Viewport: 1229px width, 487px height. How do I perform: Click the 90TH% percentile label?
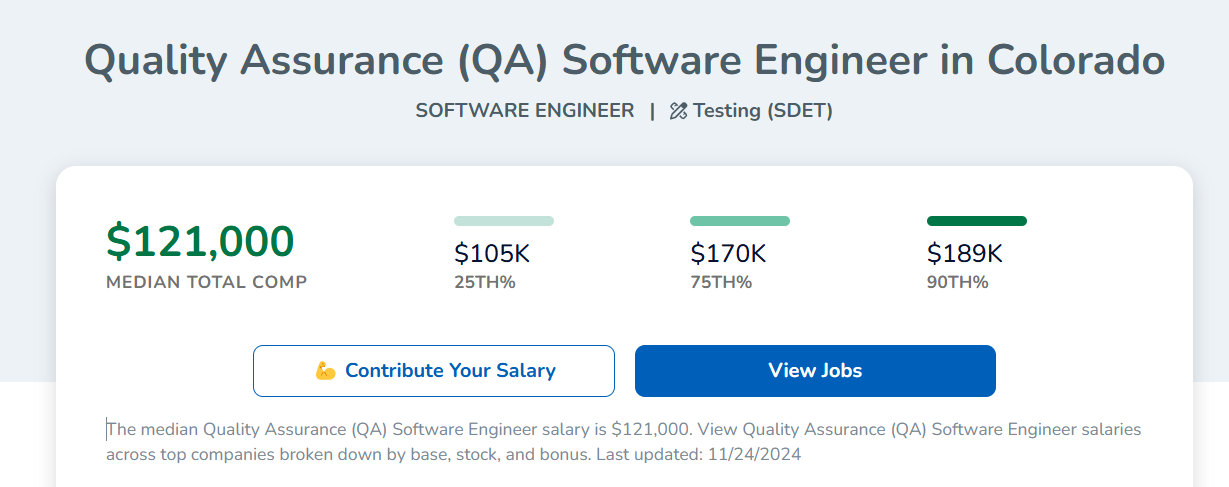958,282
